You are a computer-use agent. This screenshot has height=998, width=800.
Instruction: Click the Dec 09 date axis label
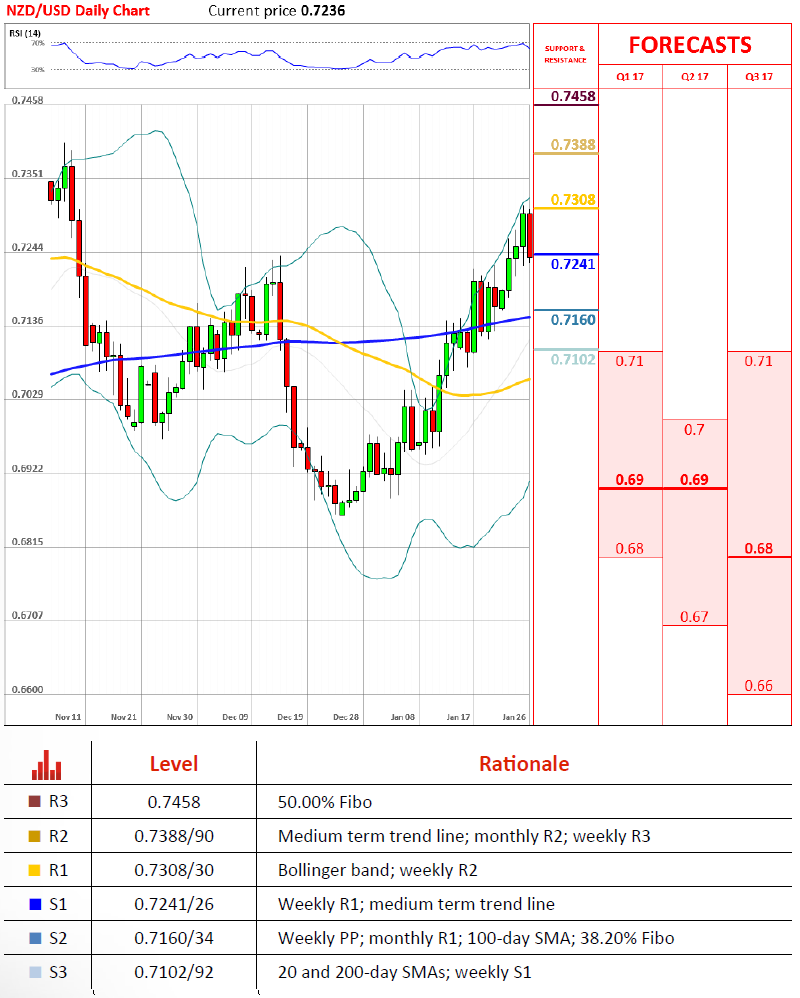[x=235, y=717]
